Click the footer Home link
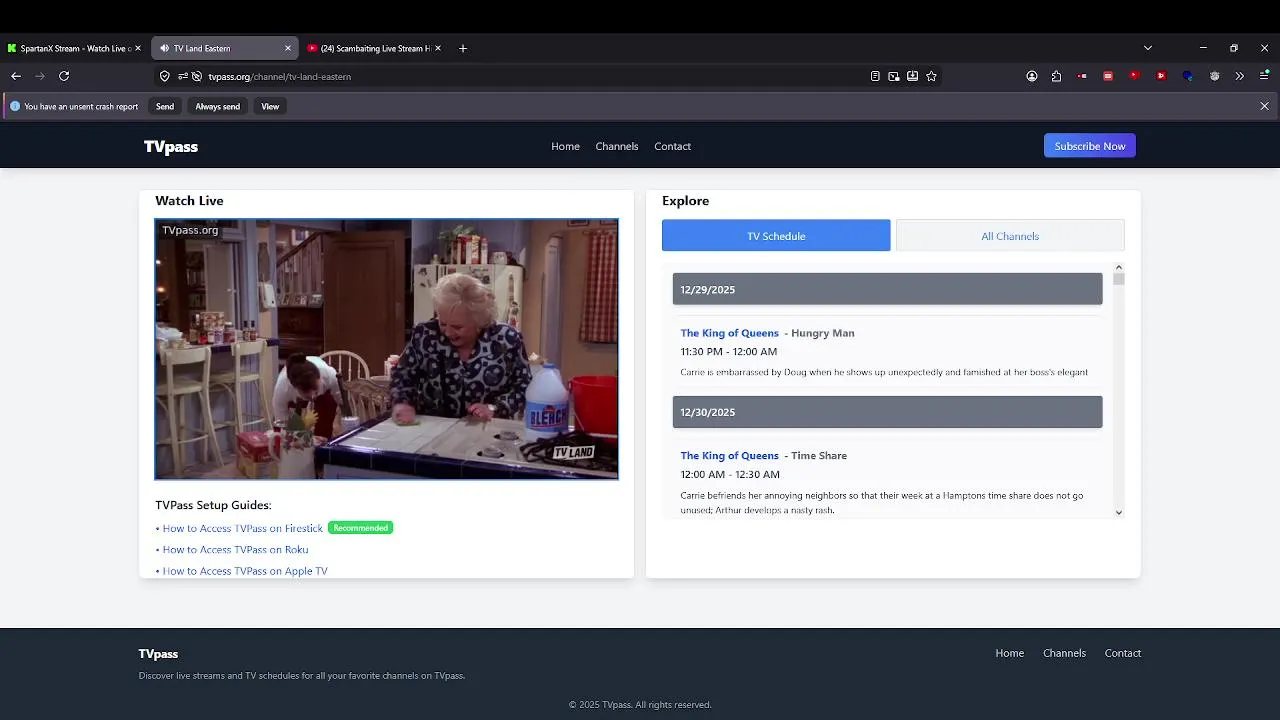1280x720 pixels. pyautogui.click(x=1010, y=653)
